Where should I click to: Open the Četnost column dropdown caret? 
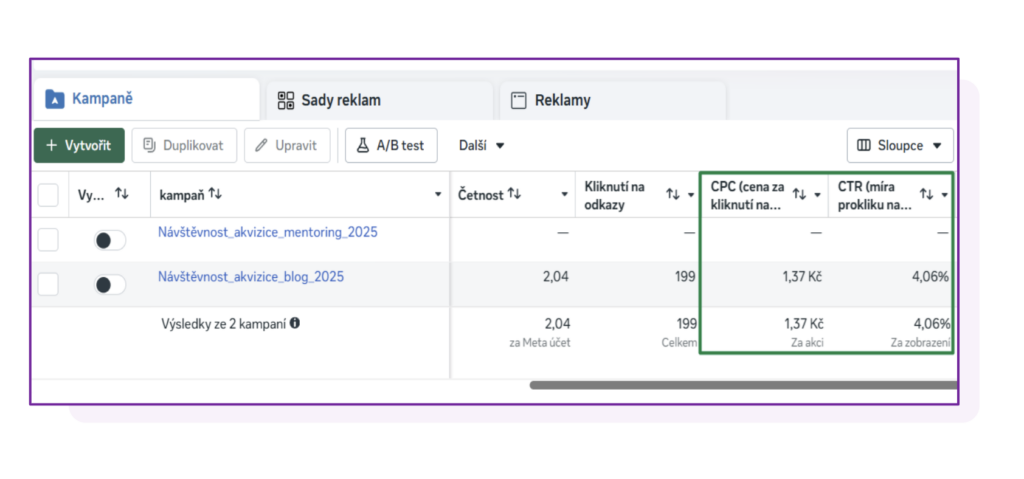[x=564, y=195]
